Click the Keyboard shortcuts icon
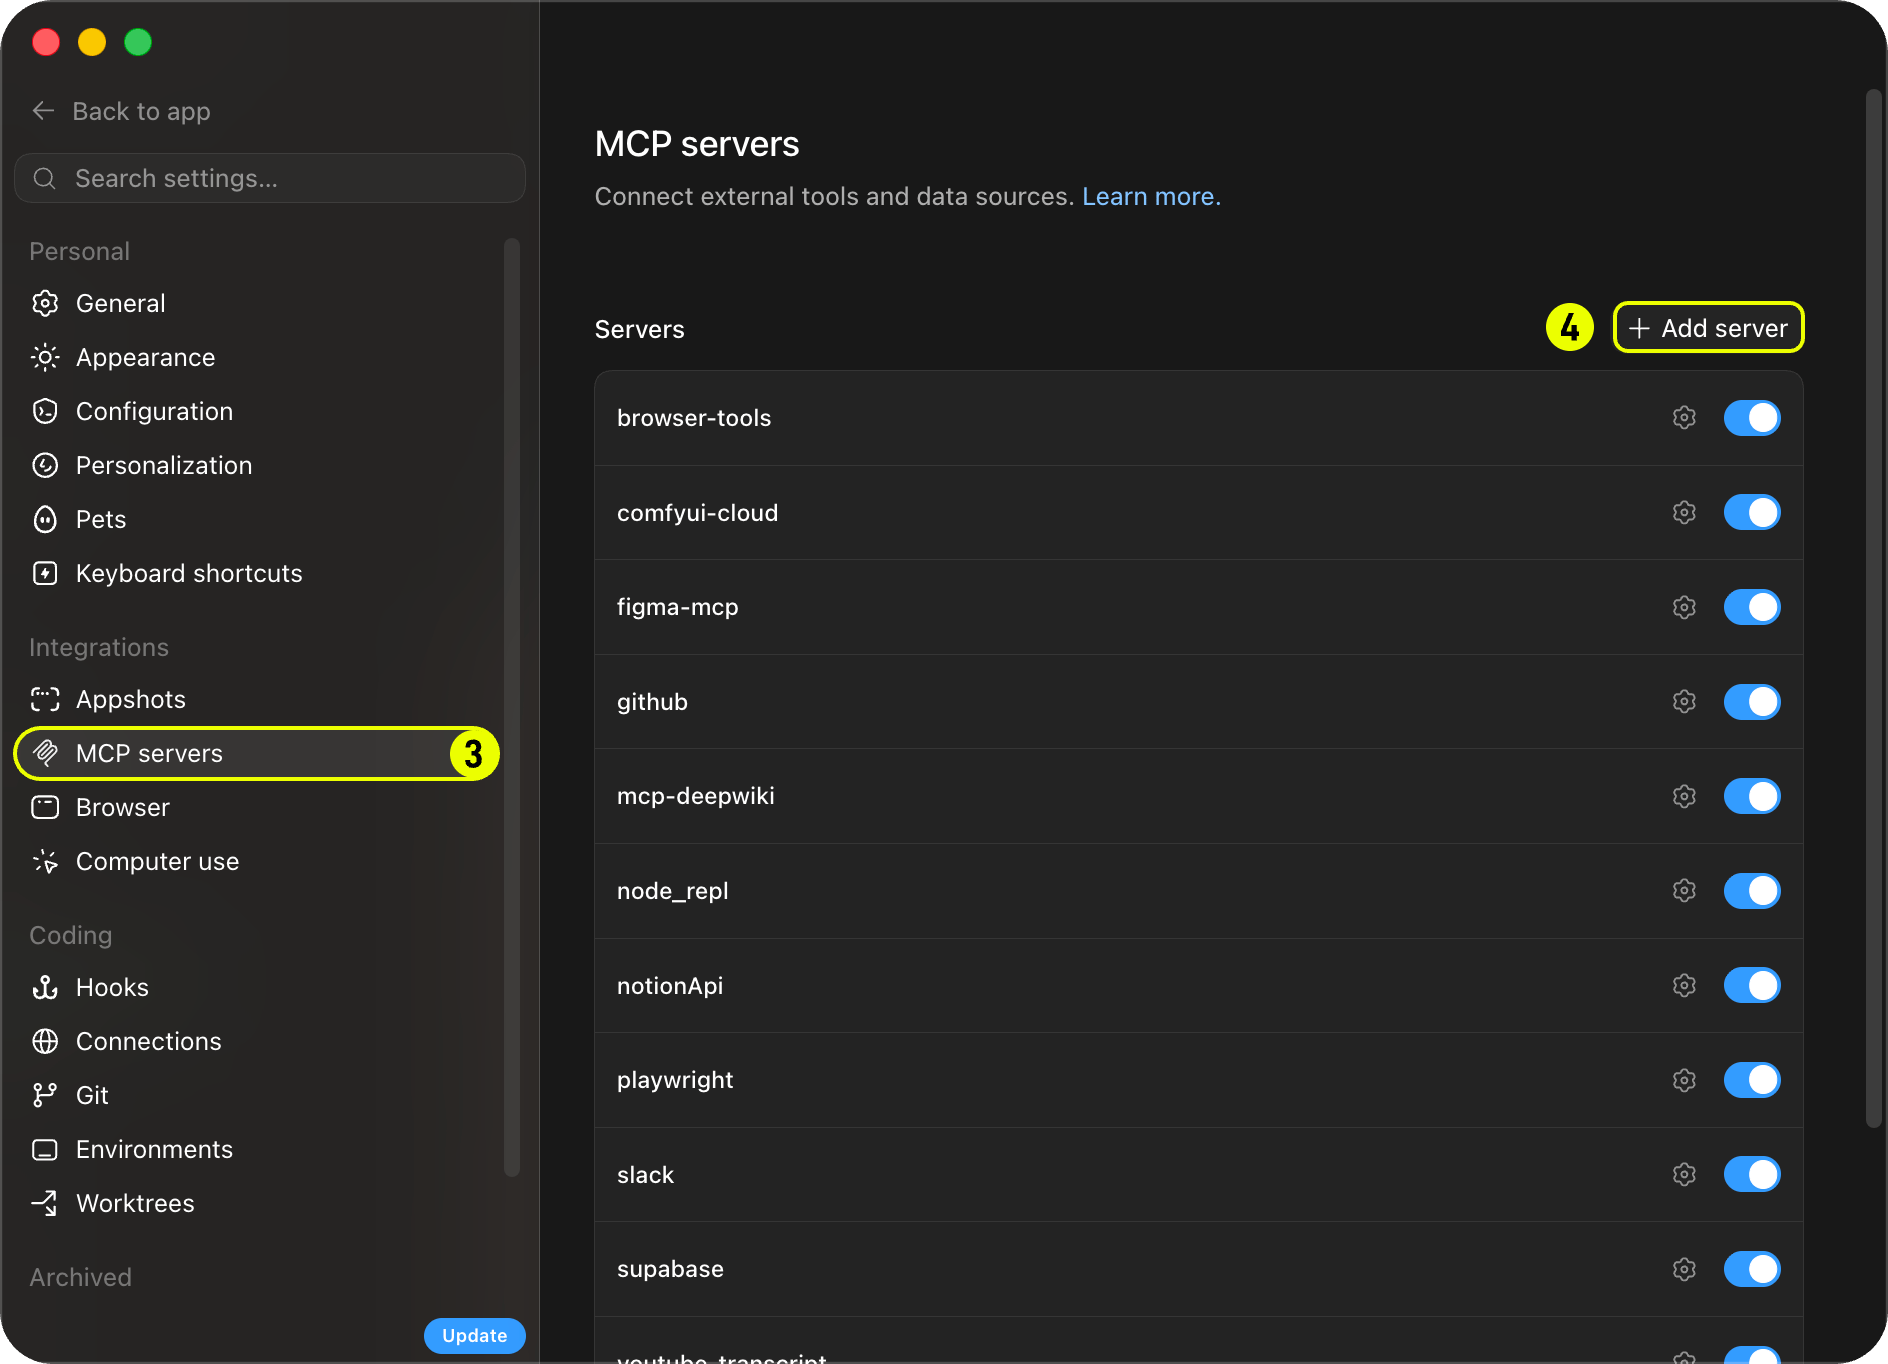Screen dimensions: 1888x1364 tap(45, 573)
